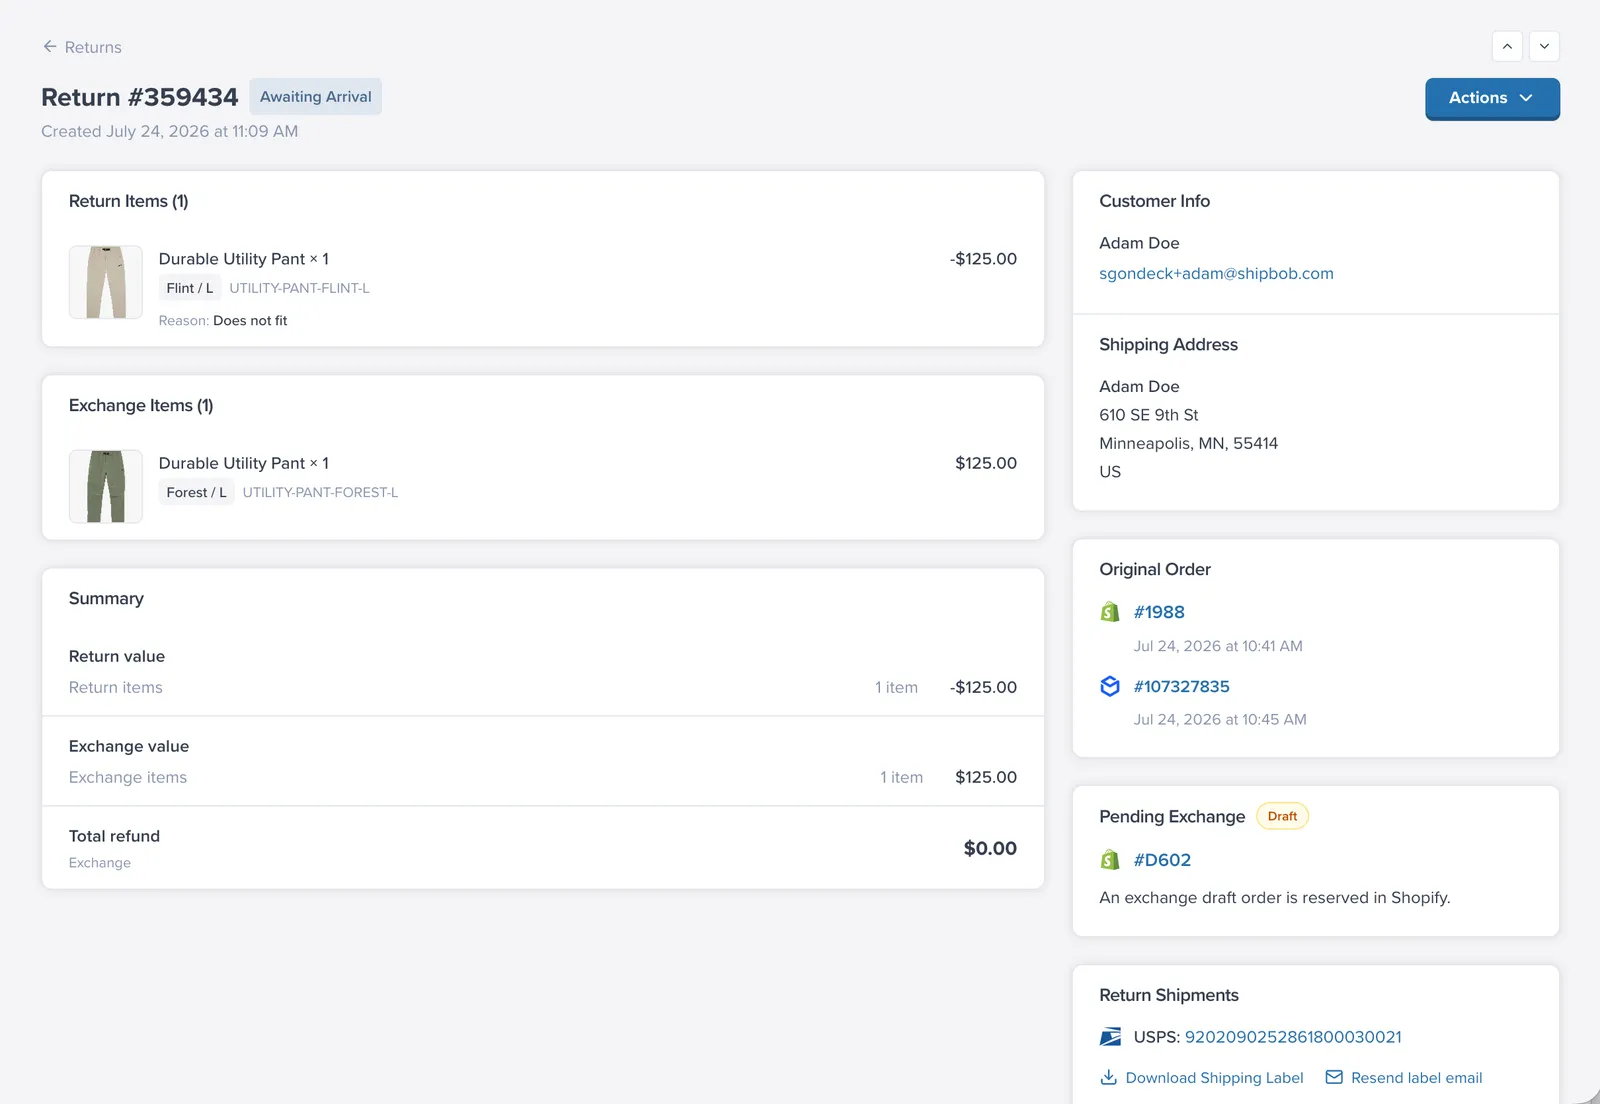The height and width of the screenshot is (1104, 1600).
Task: Click 'Minneapolis, MN, 55414' address line
Action: tap(1188, 443)
